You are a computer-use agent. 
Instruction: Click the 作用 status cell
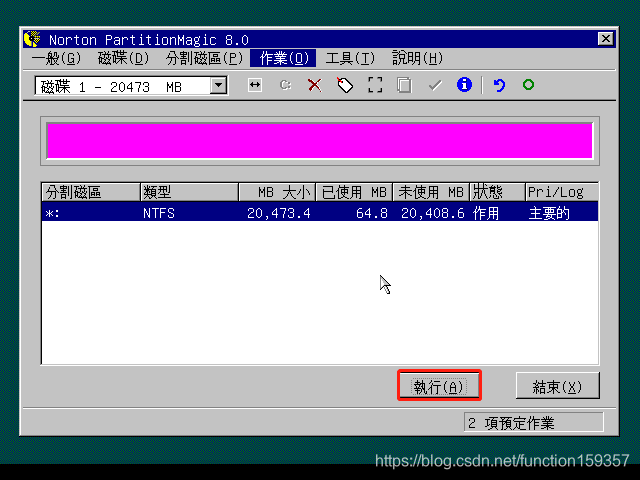486,213
